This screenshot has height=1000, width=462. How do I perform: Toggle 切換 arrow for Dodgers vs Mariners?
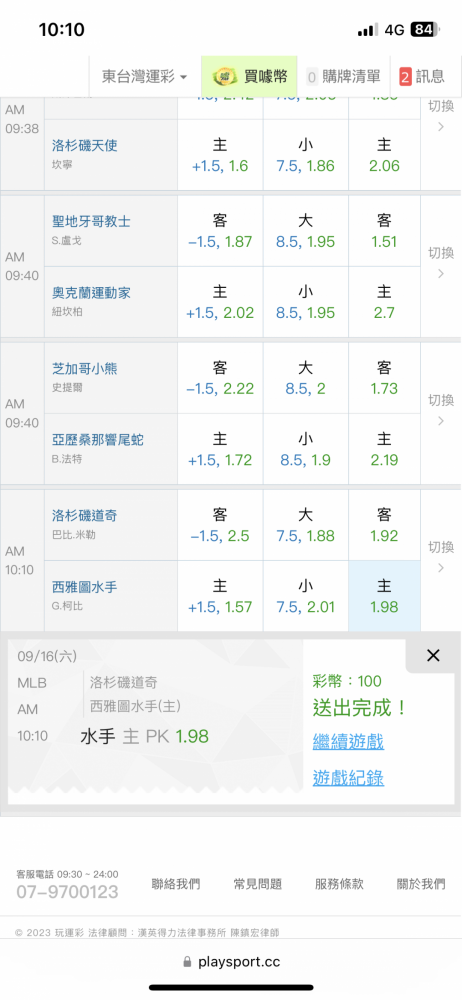[x=441, y=557]
